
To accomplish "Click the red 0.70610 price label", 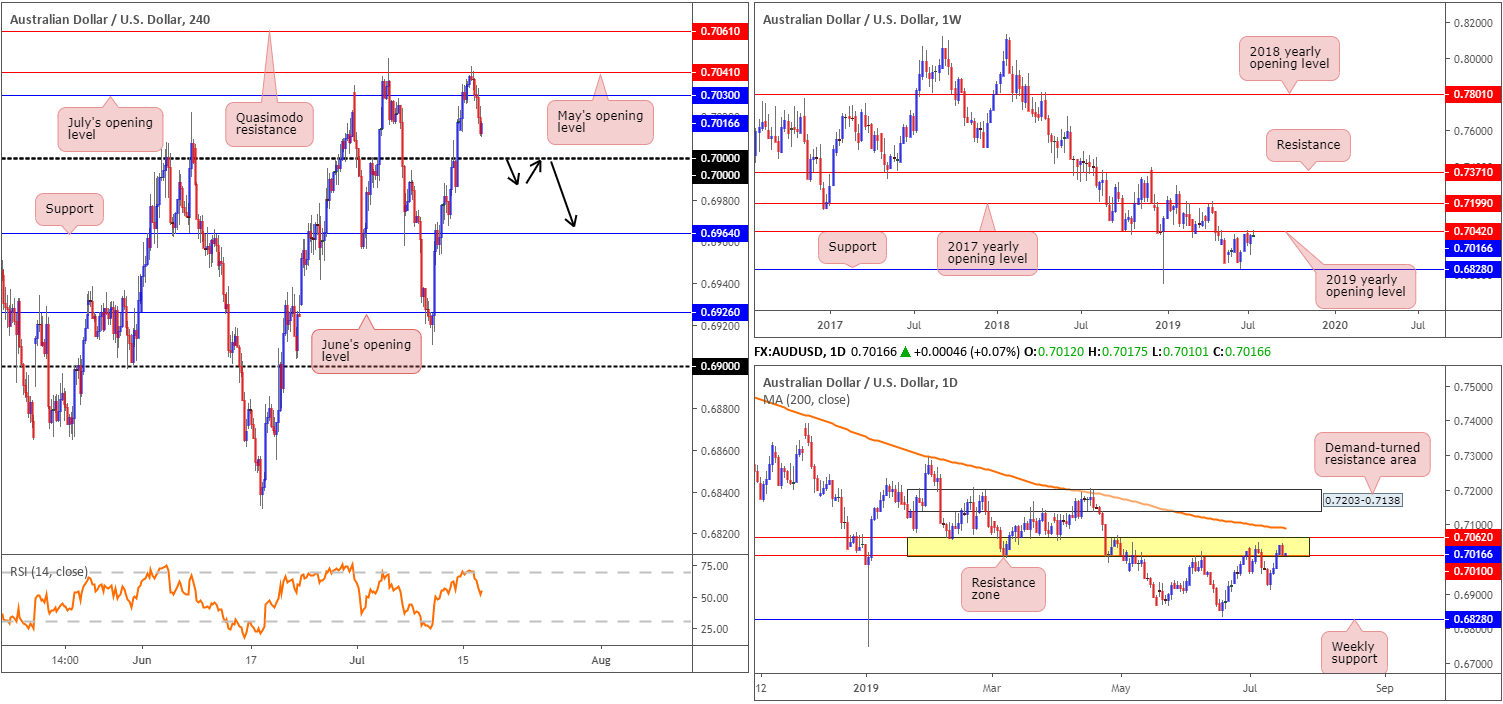I will click(x=720, y=32).
